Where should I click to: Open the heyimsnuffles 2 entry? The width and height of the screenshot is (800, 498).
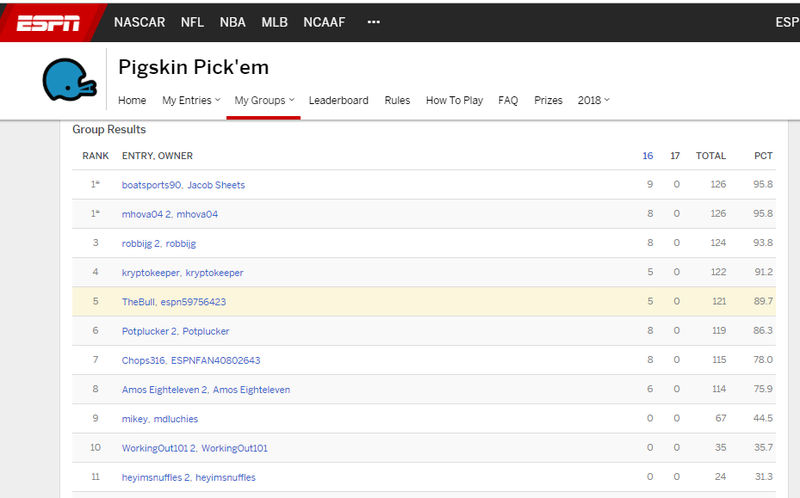188,478
